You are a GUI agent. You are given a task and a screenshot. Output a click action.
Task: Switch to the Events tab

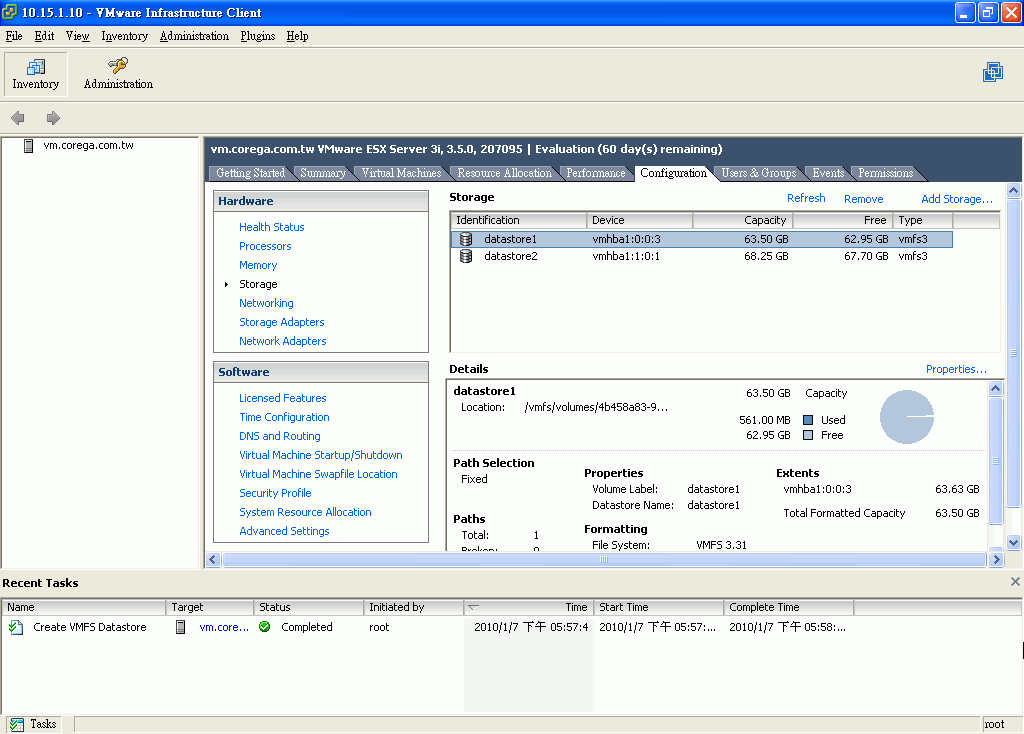pyautogui.click(x=828, y=173)
